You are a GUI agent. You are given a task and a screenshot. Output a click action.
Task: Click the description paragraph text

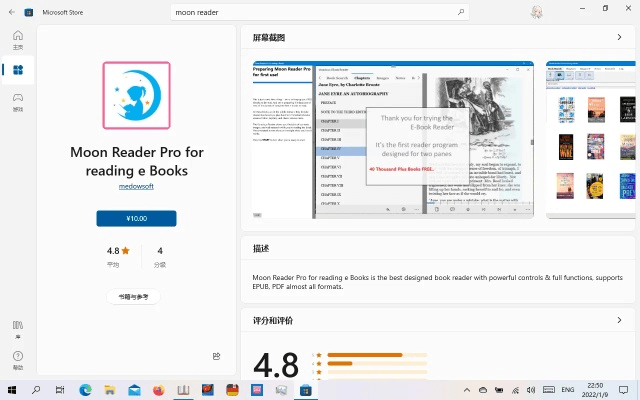pyautogui.click(x=437, y=282)
